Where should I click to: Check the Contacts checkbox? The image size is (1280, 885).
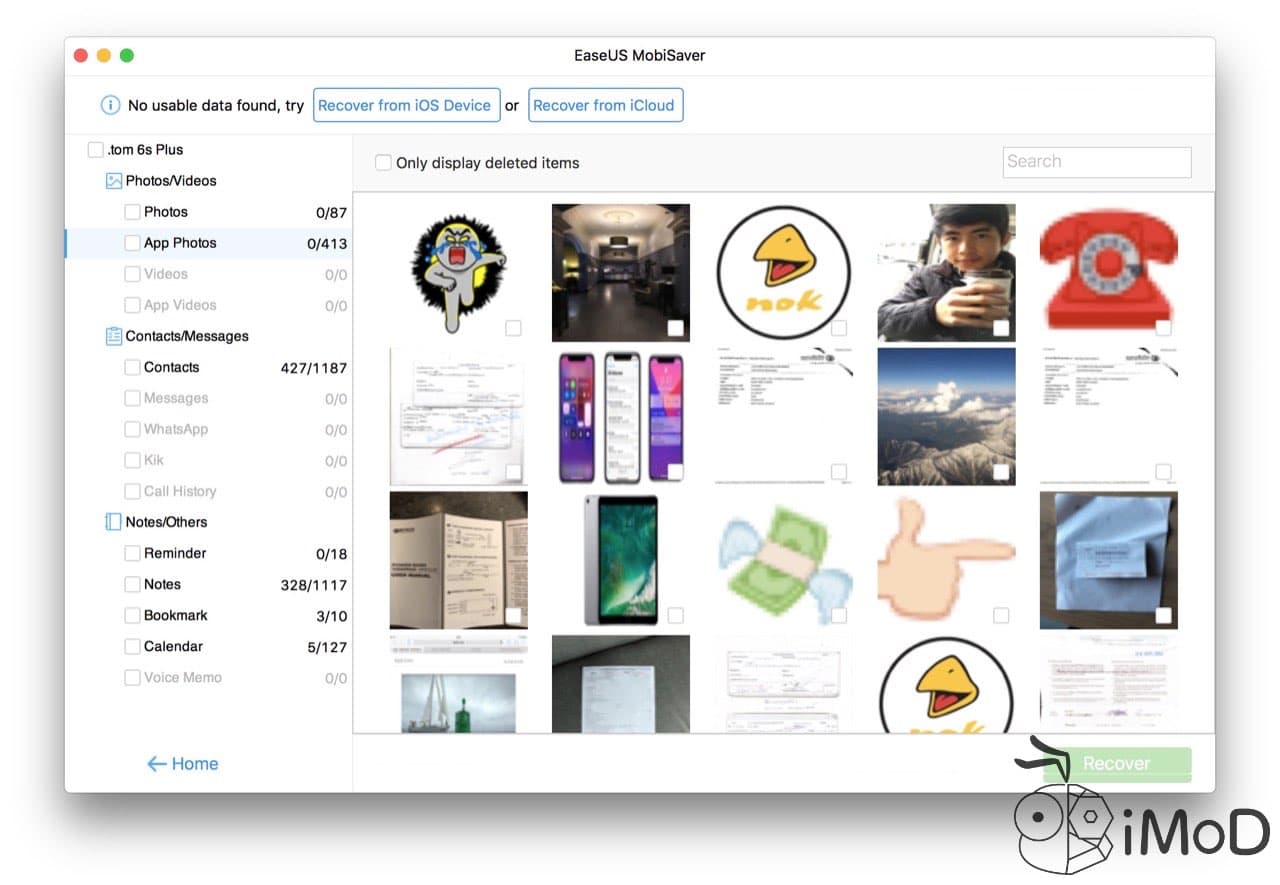click(x=131, y=367)
